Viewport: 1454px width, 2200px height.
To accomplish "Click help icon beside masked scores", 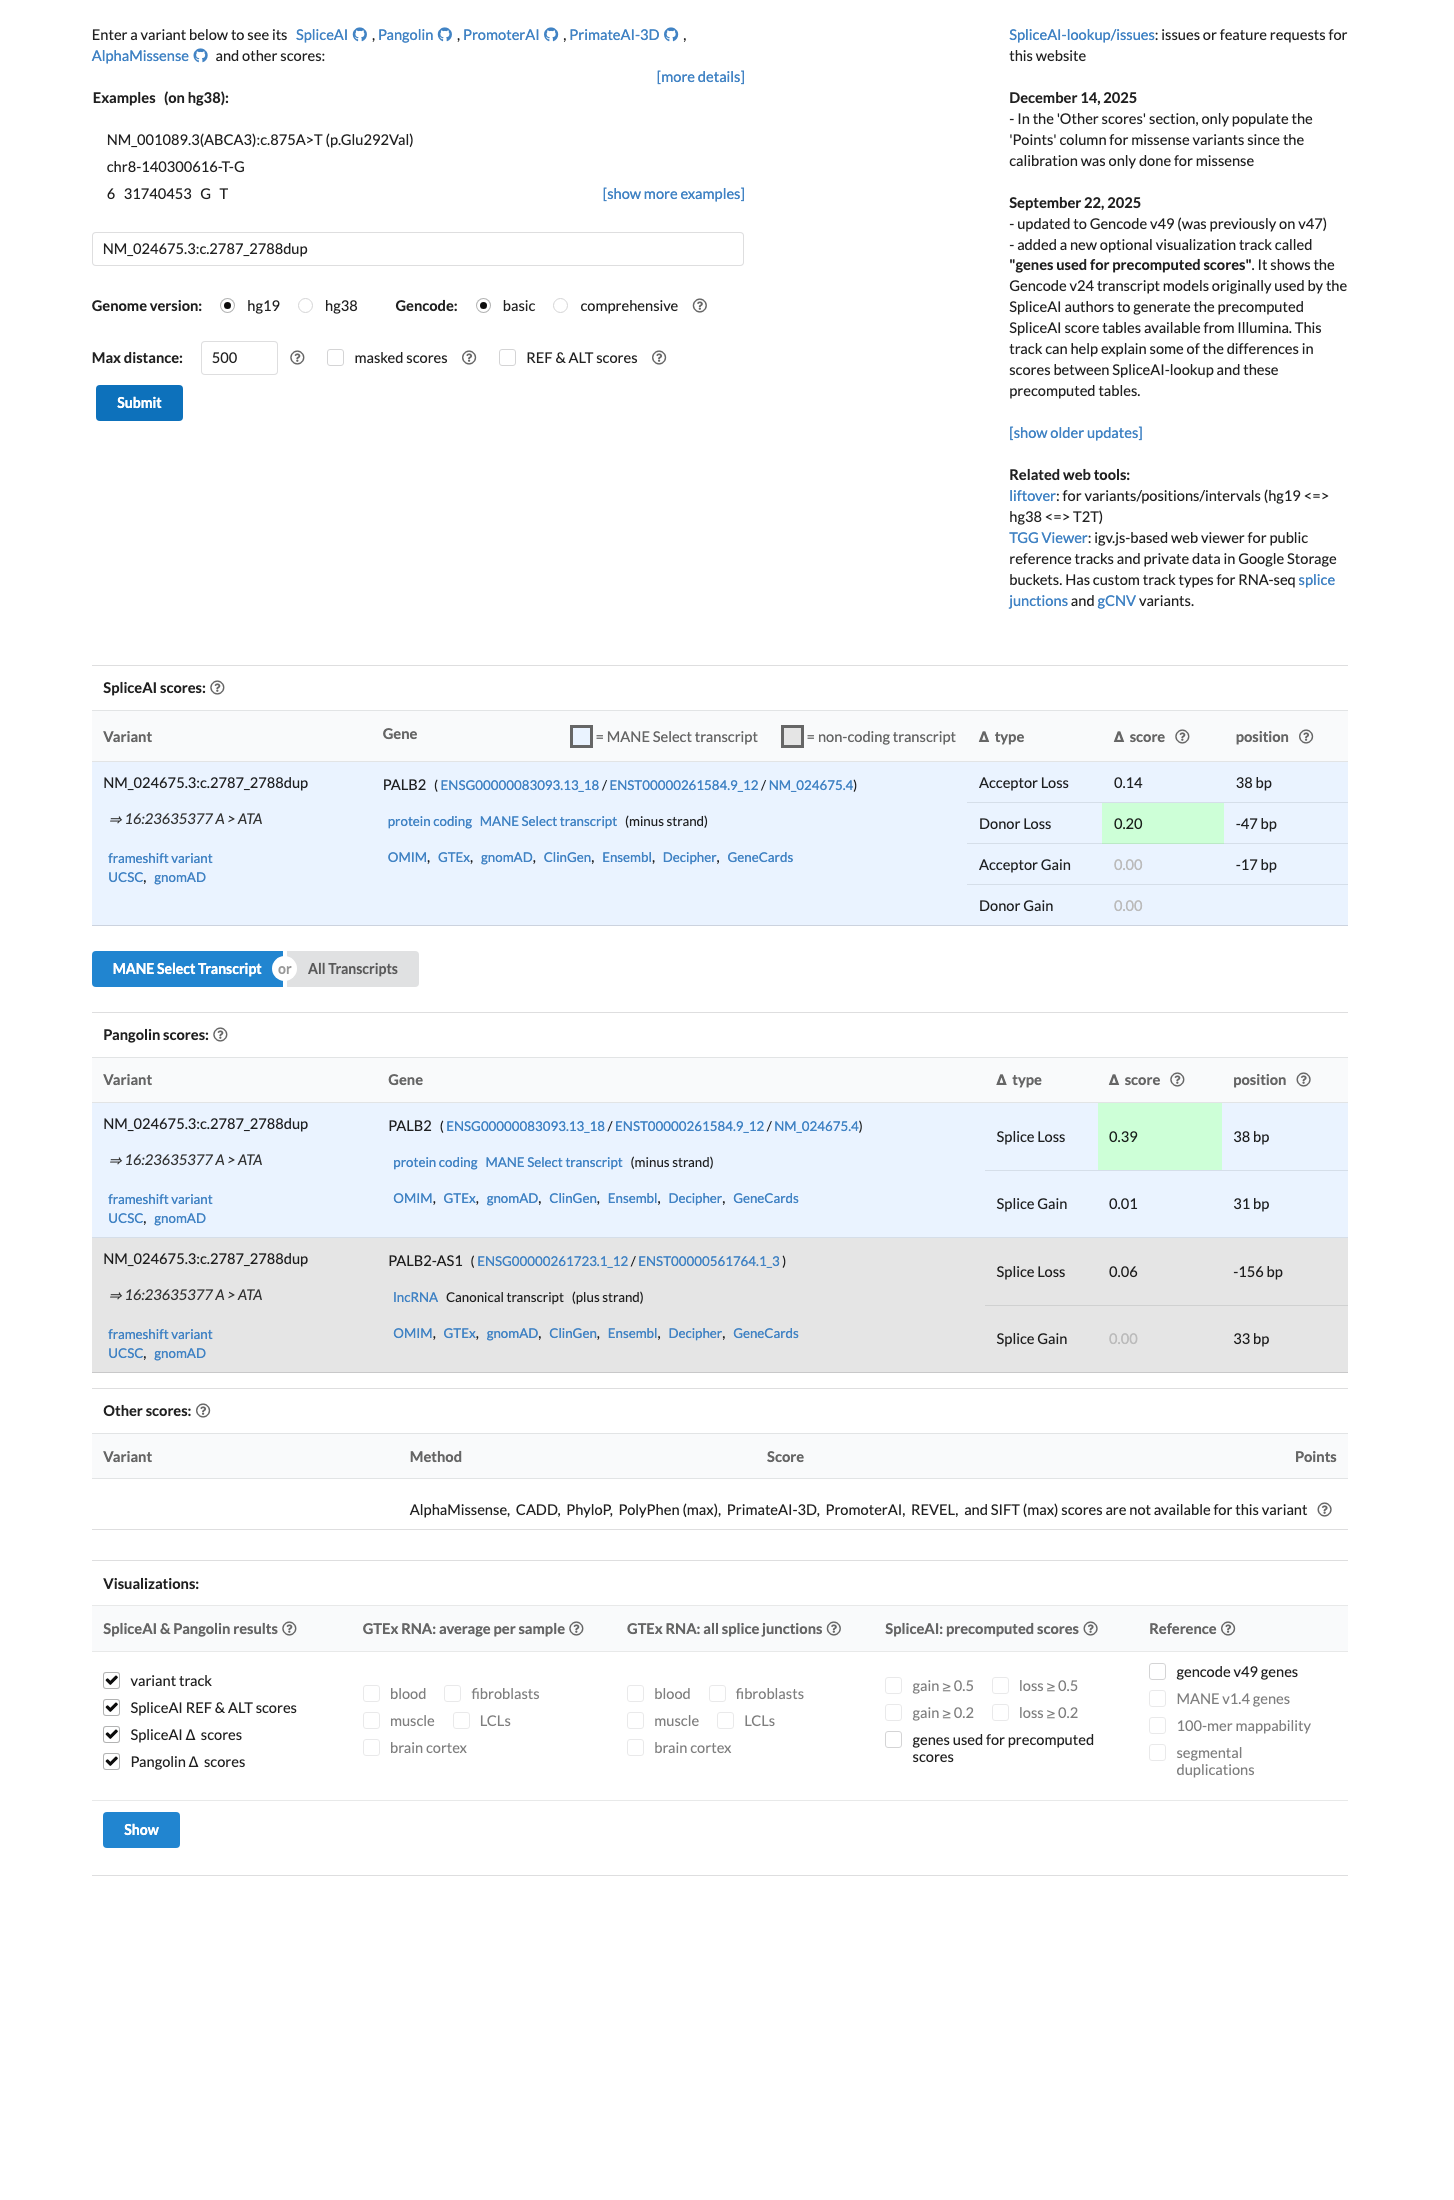I will click(469, 358).
